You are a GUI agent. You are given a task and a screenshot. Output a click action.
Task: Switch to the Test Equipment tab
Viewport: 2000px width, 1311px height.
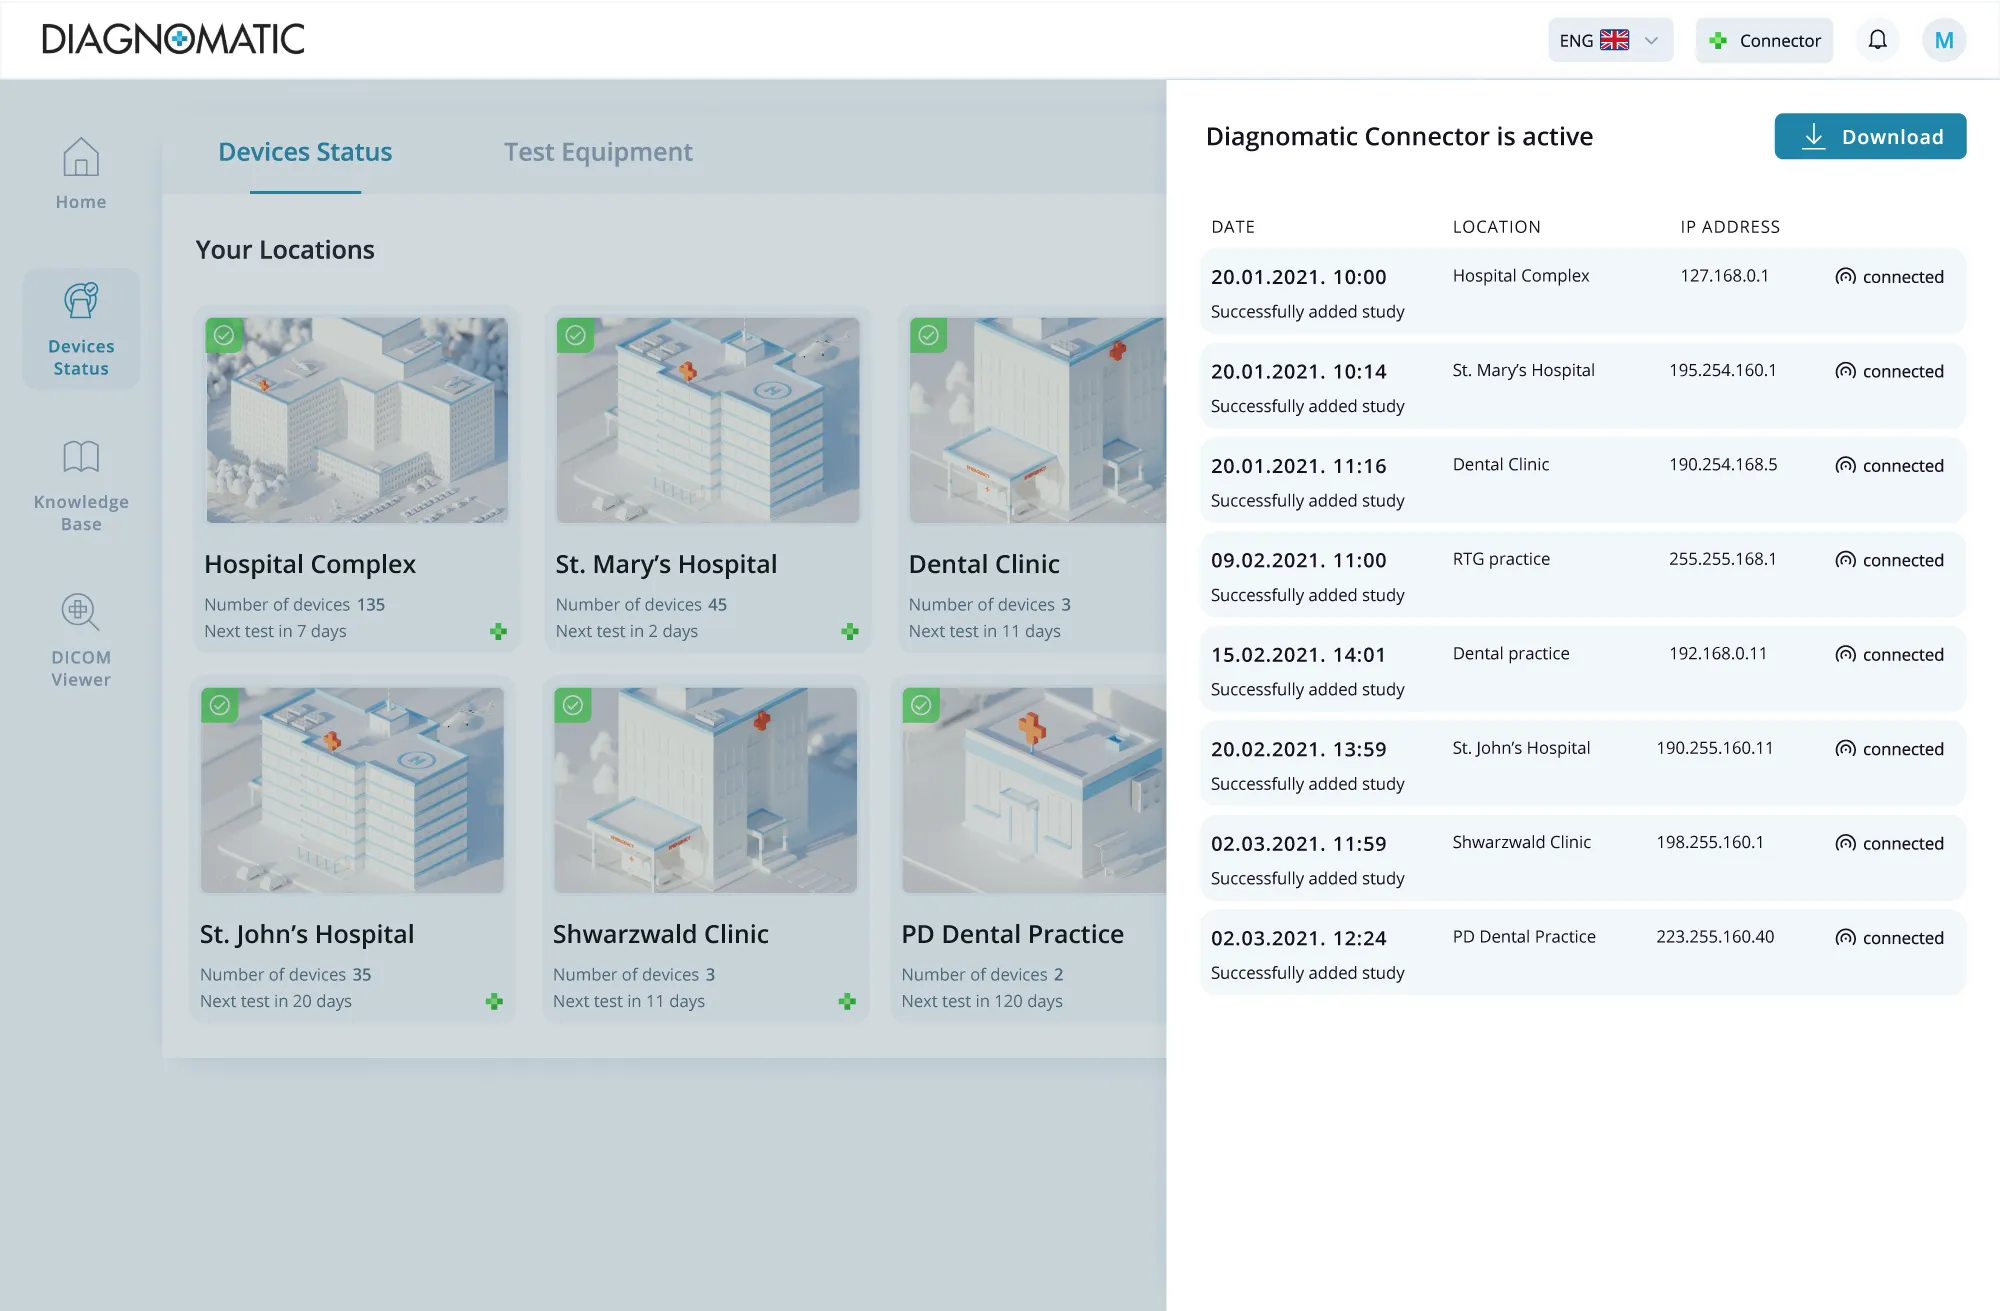pyautogui.click(x=598, y=152)
